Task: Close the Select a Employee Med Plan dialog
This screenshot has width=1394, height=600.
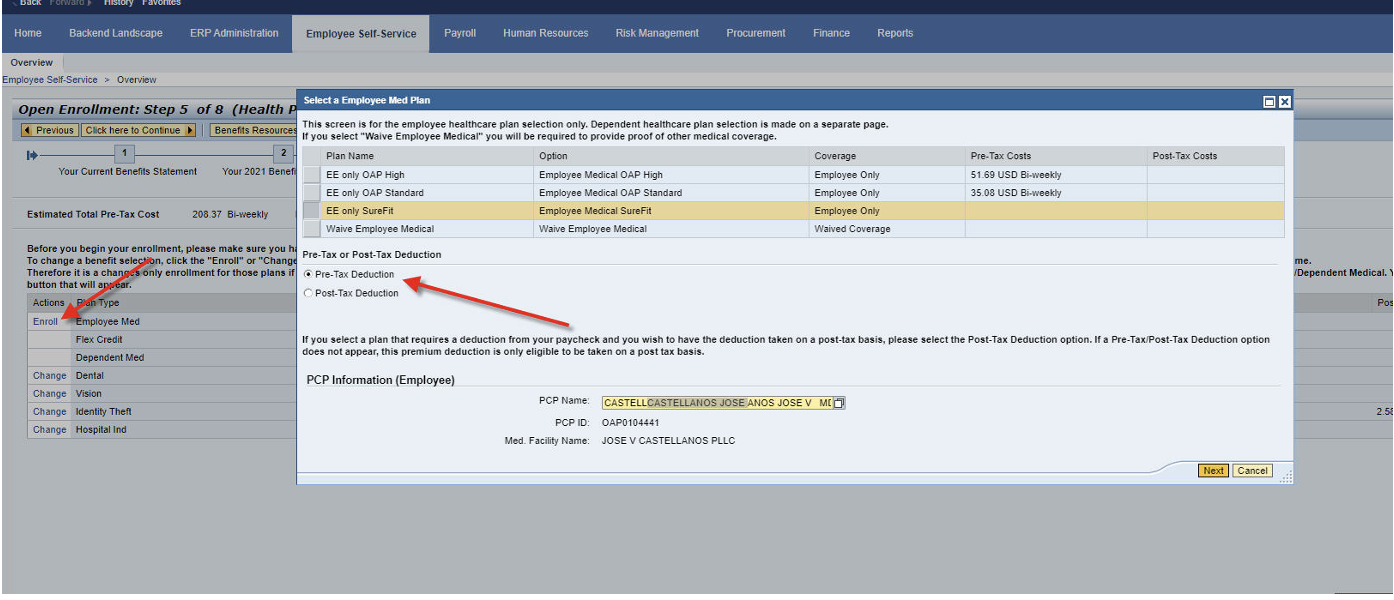Action: click(x=1284, y=101)
